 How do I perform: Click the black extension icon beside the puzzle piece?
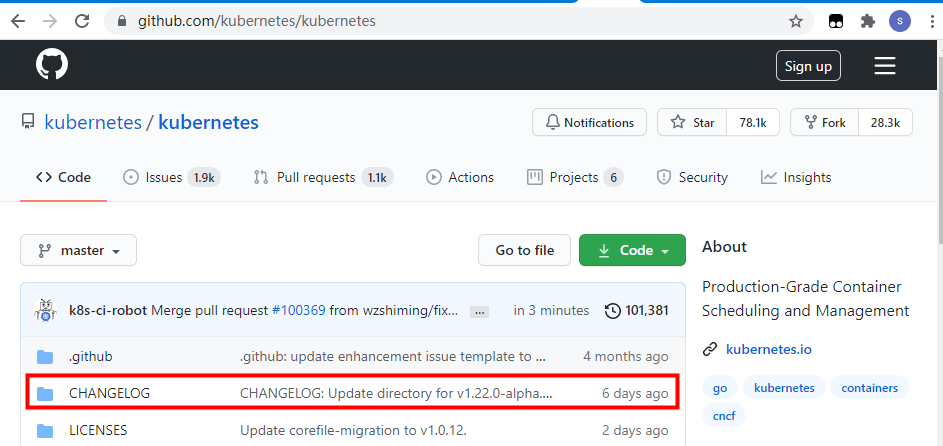click(836, 22)
